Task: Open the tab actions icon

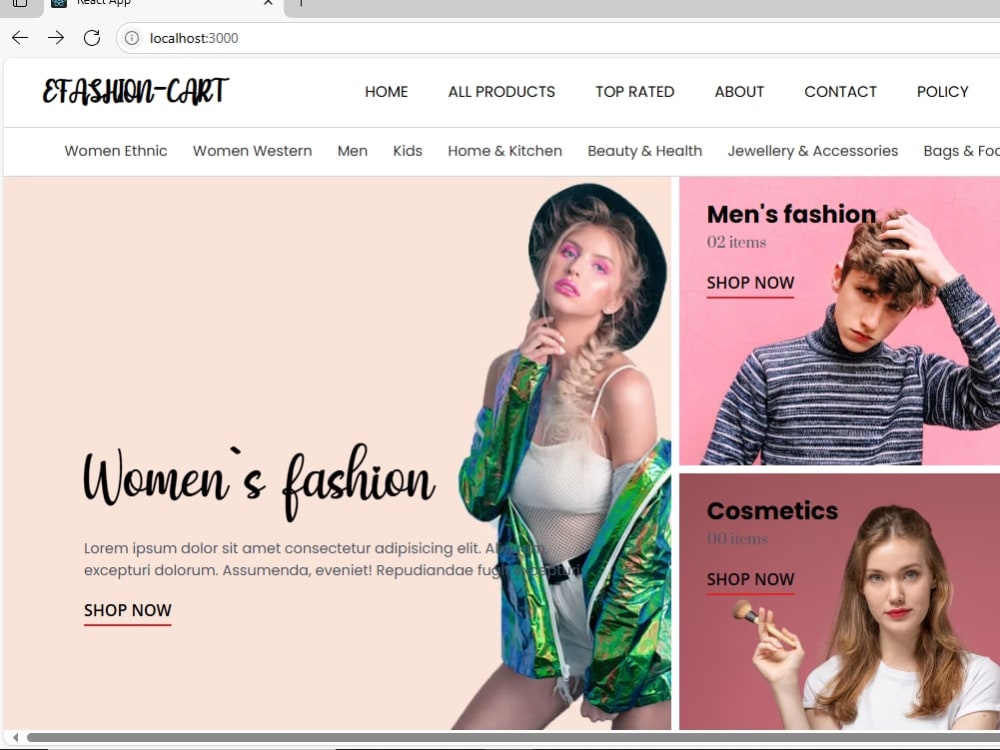Action: pyautogui.click(x=20, y=3)
